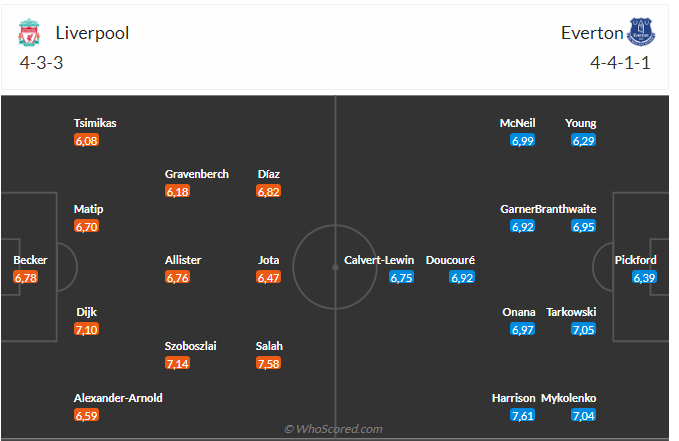Click Becker's 6,78 rating badge
The image size is (679, 441).
click(26, 277)
